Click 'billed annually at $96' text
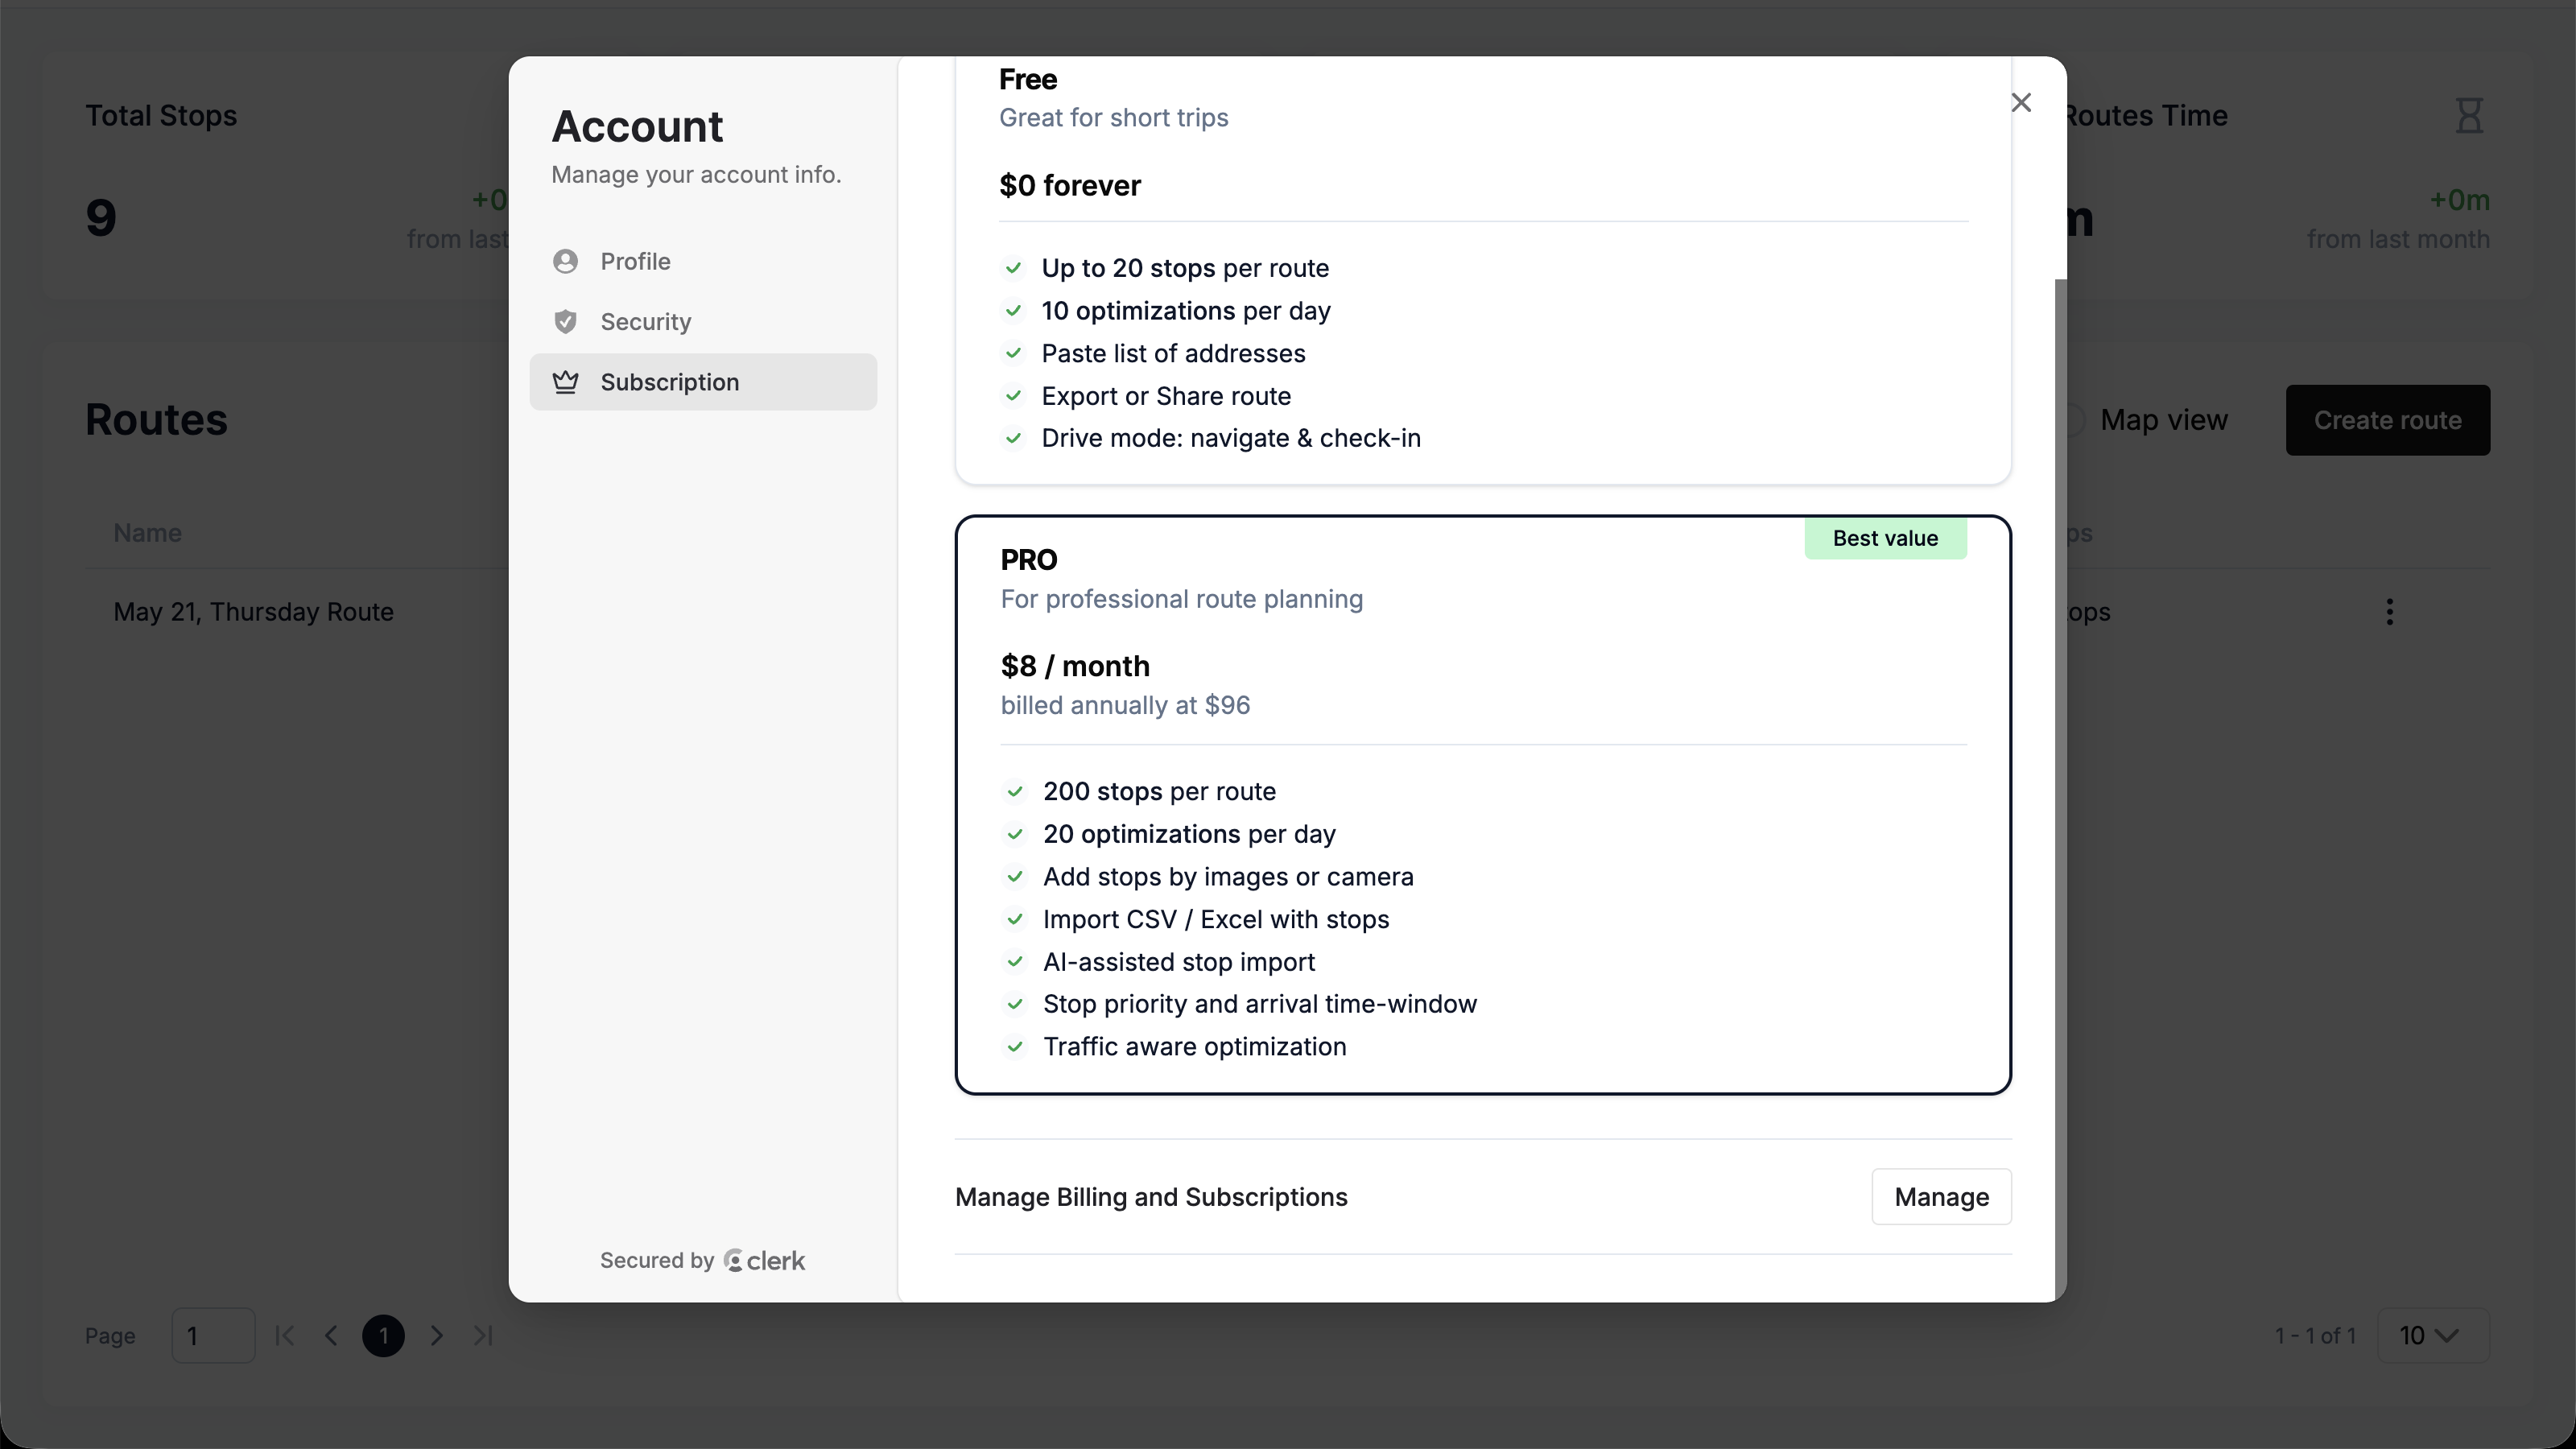Screen dimensions: 2576x1449 [1125, 706]
